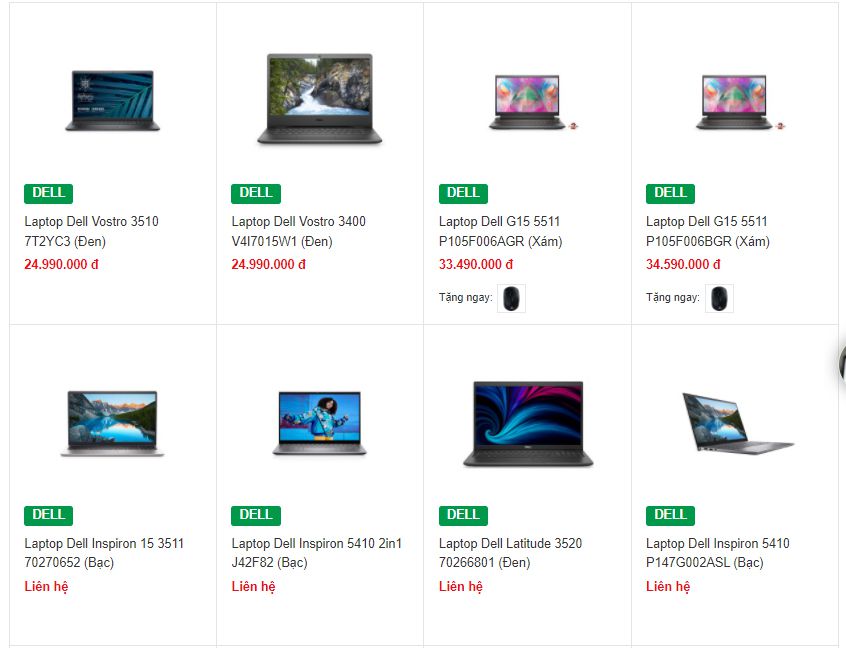846x648 pixels.
Task: Open Laptop Dell Vostro 3510 7T2YC3 link
Action: click(91, 231)
